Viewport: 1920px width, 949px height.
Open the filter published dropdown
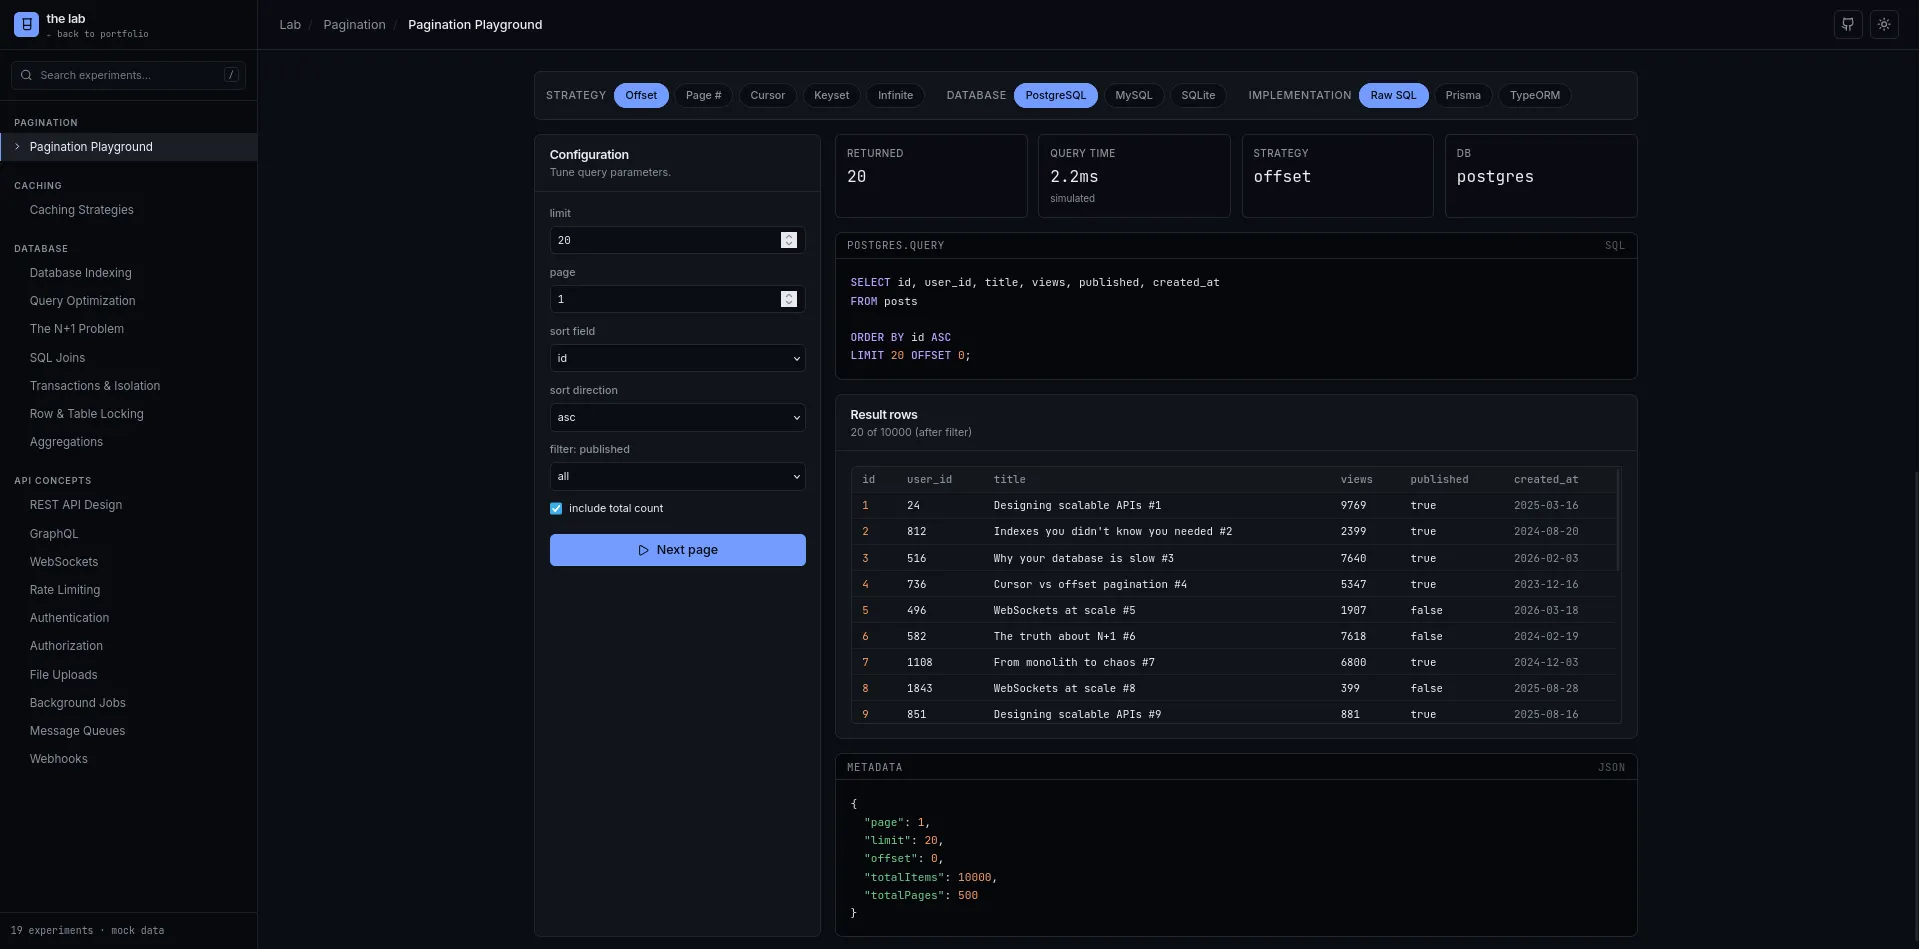(x=677, y=476)
